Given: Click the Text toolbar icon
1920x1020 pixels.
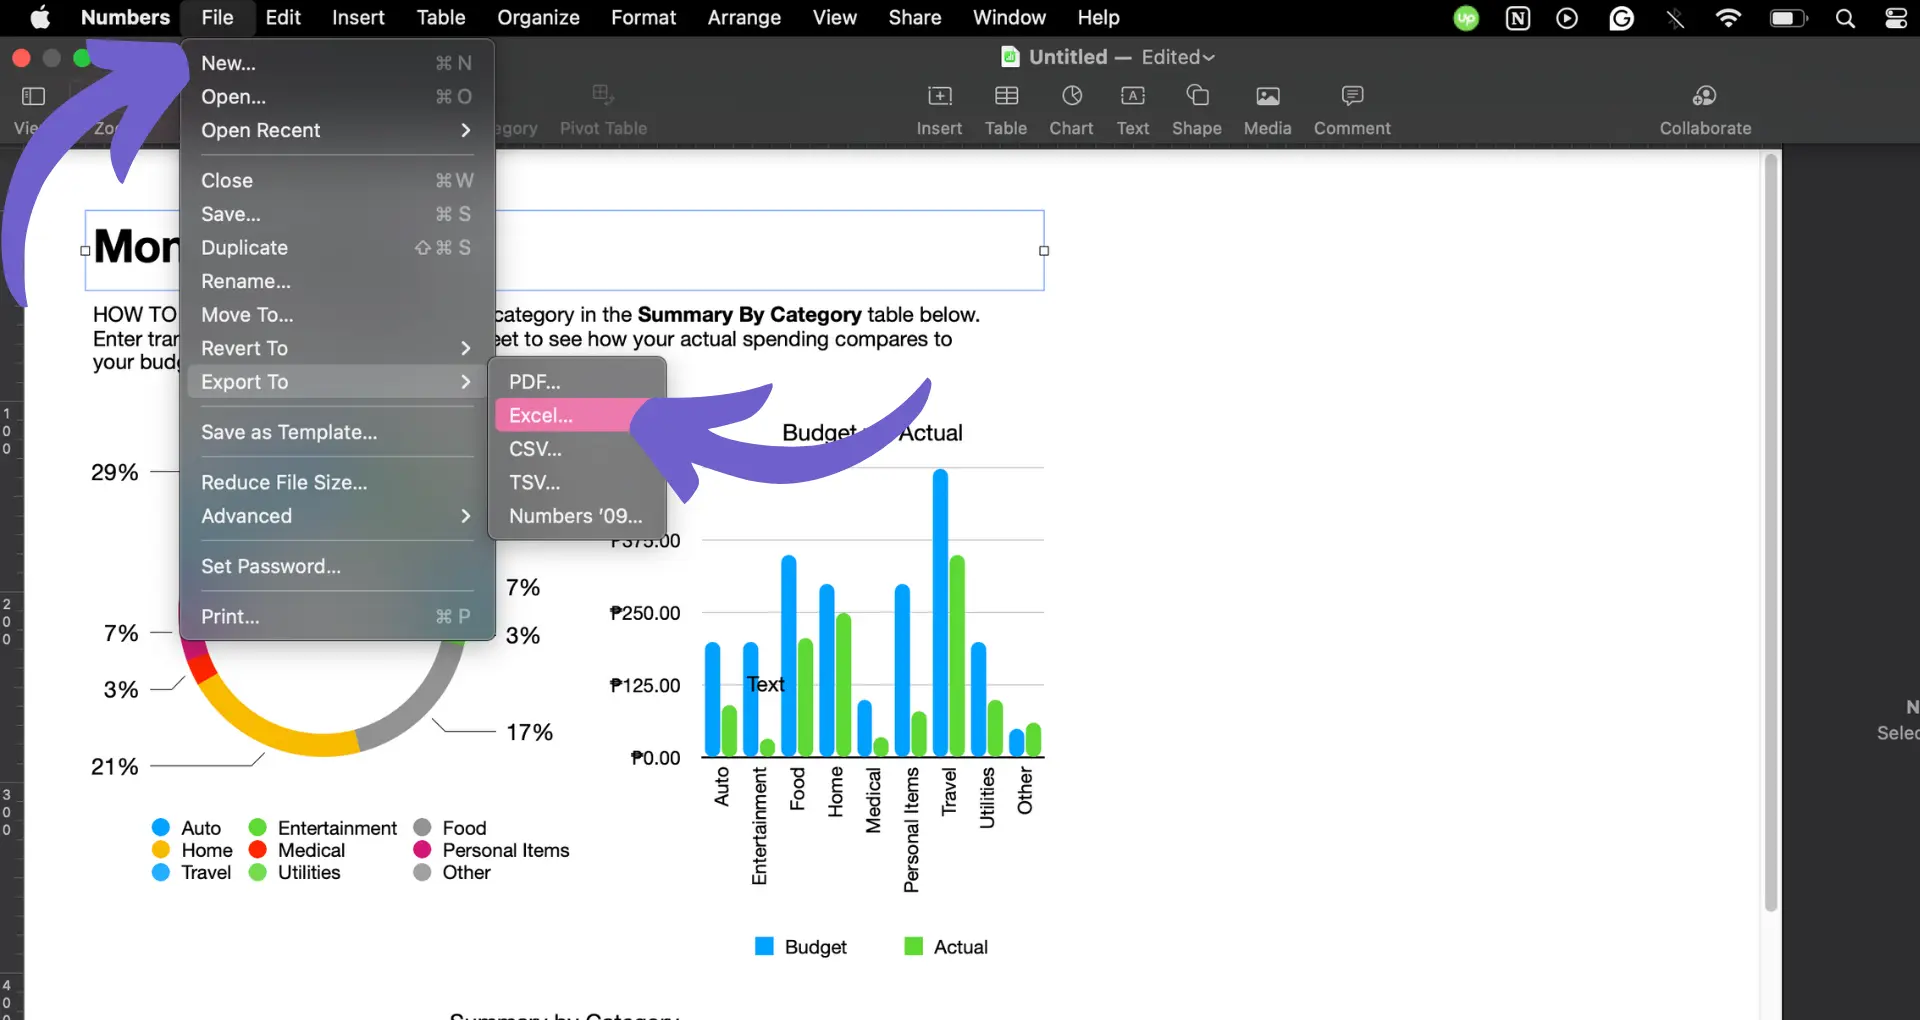Looking at the screenshot, I should tap(1133, 96).
